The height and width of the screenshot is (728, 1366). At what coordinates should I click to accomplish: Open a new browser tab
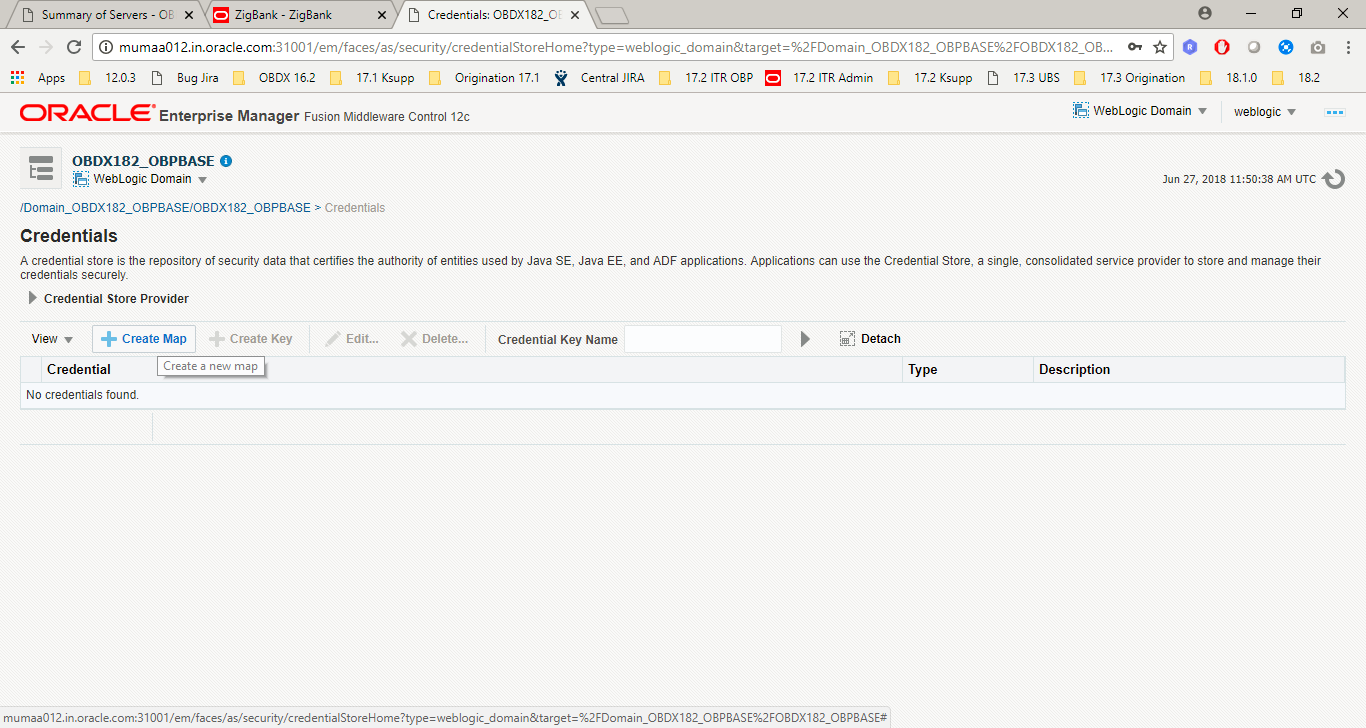click(611, 15)
